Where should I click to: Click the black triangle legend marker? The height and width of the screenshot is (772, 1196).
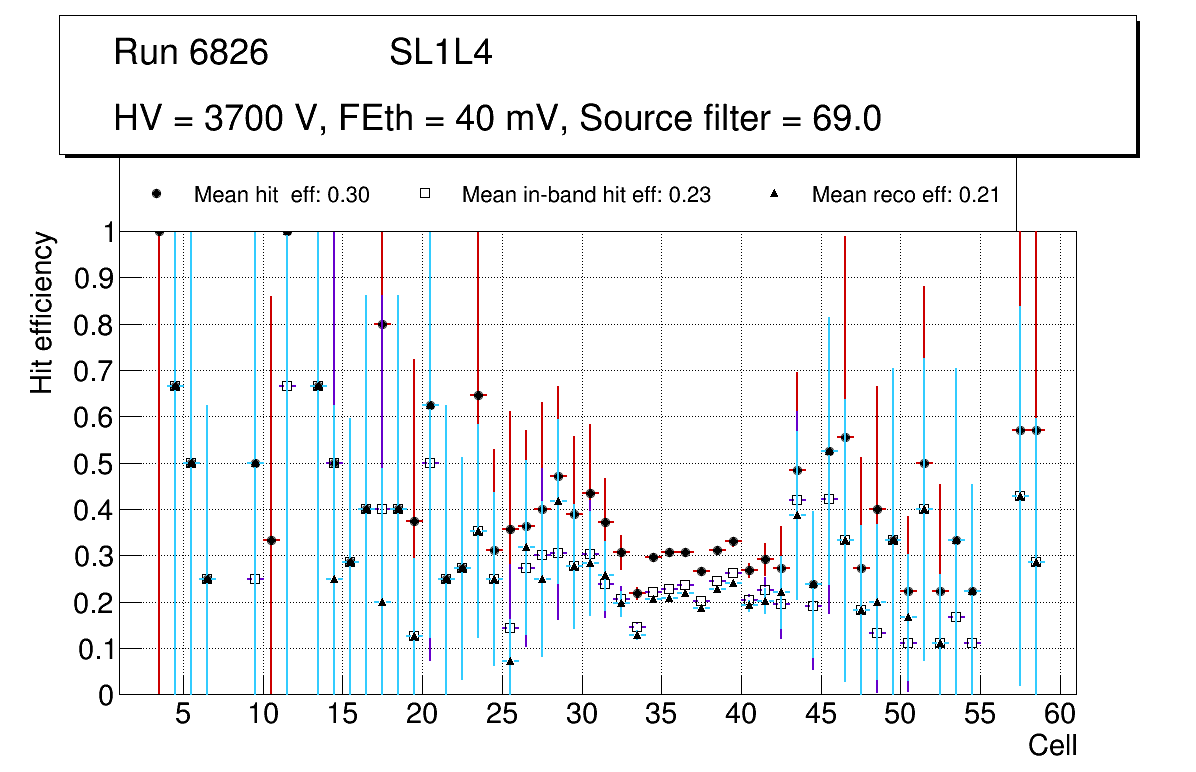776,195
